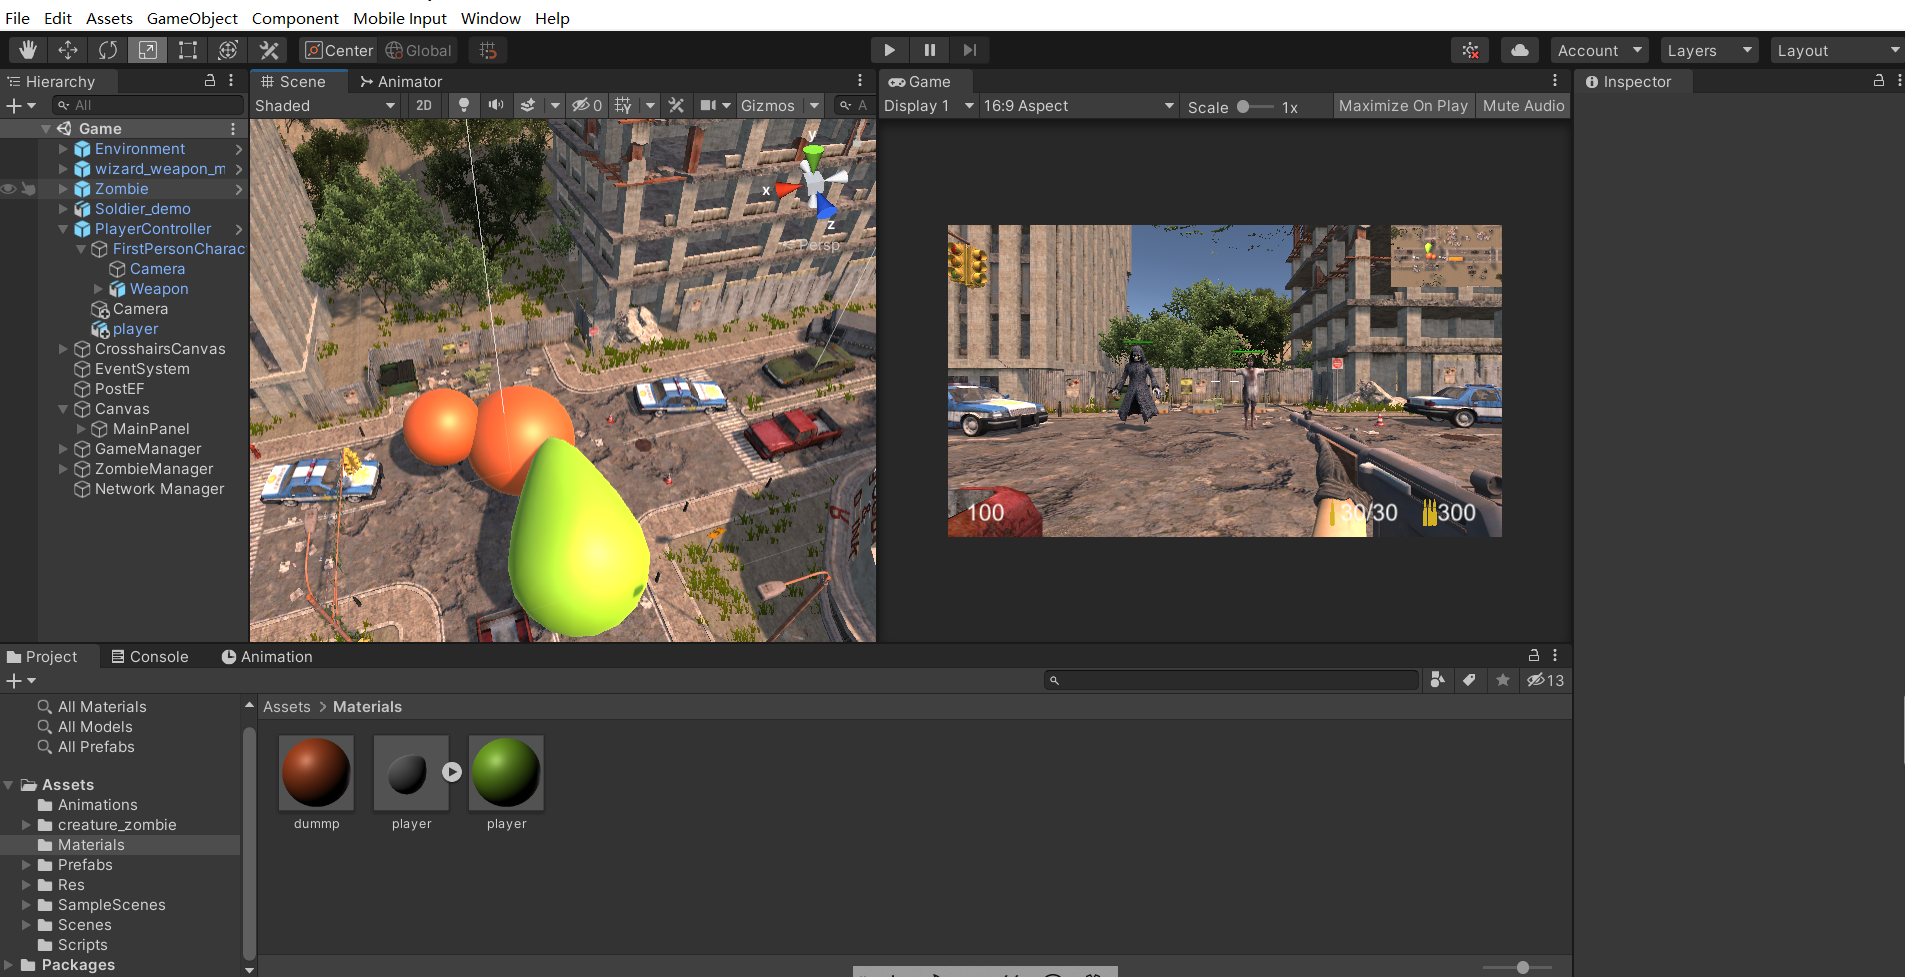Open the Layers dropdown
1905x977 pixels.
(x=1709, y=50)
